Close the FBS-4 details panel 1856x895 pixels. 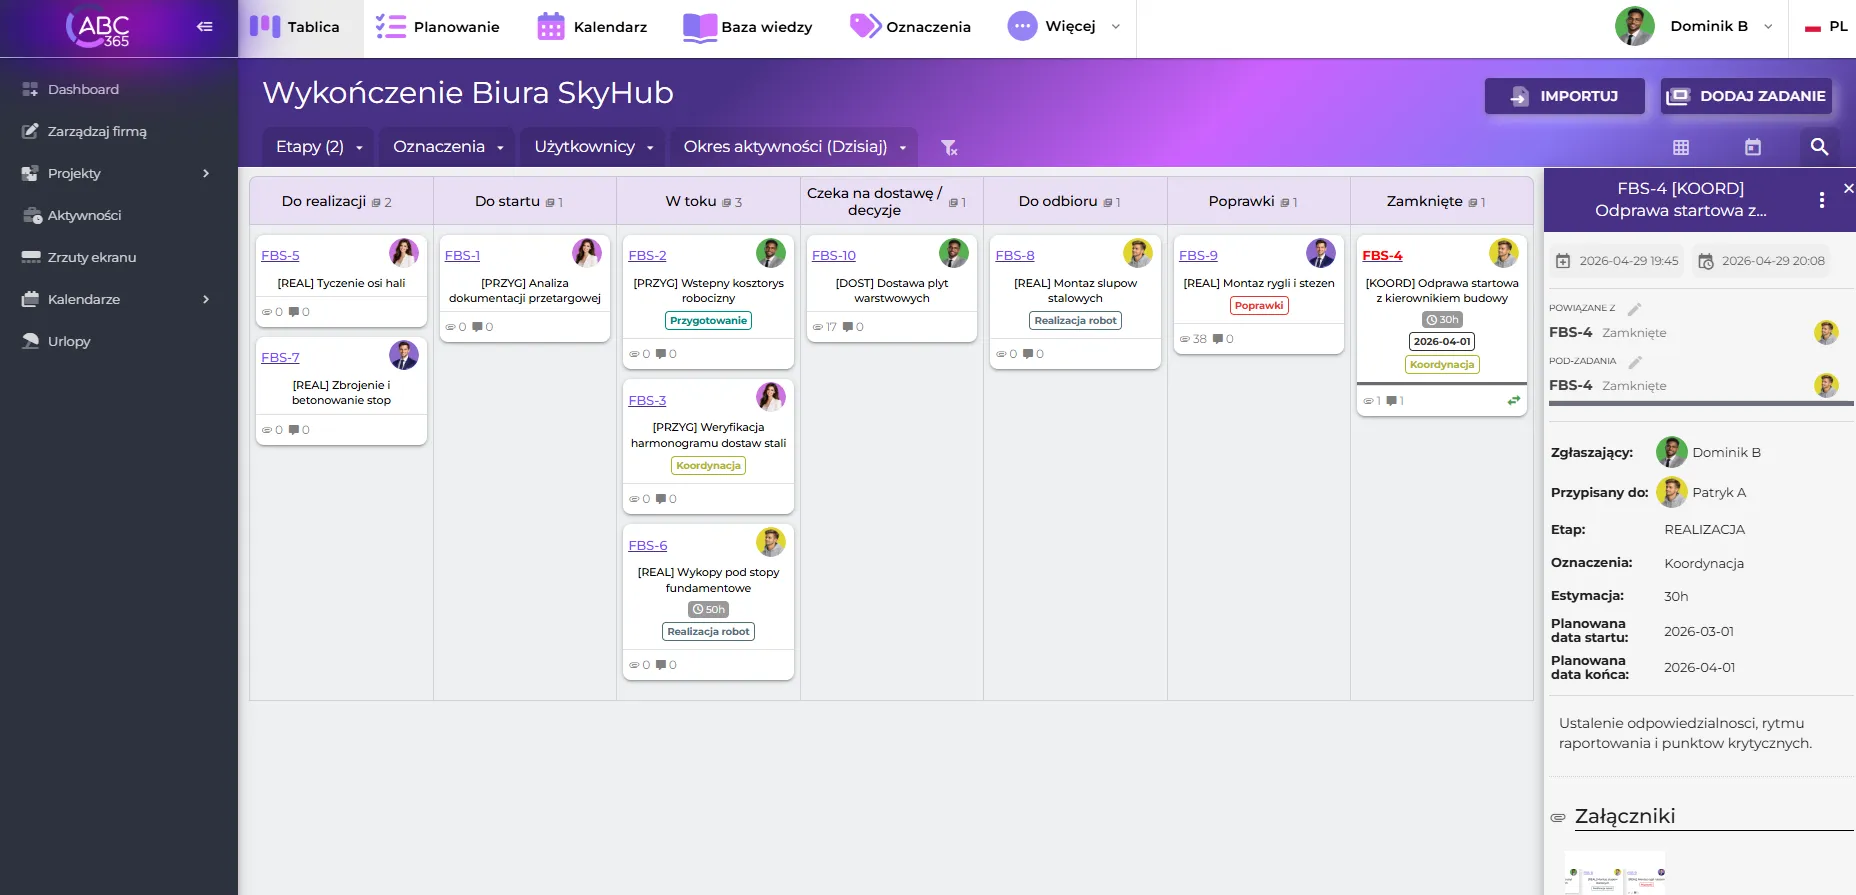pyautogui.click(x=1848, y=188)
